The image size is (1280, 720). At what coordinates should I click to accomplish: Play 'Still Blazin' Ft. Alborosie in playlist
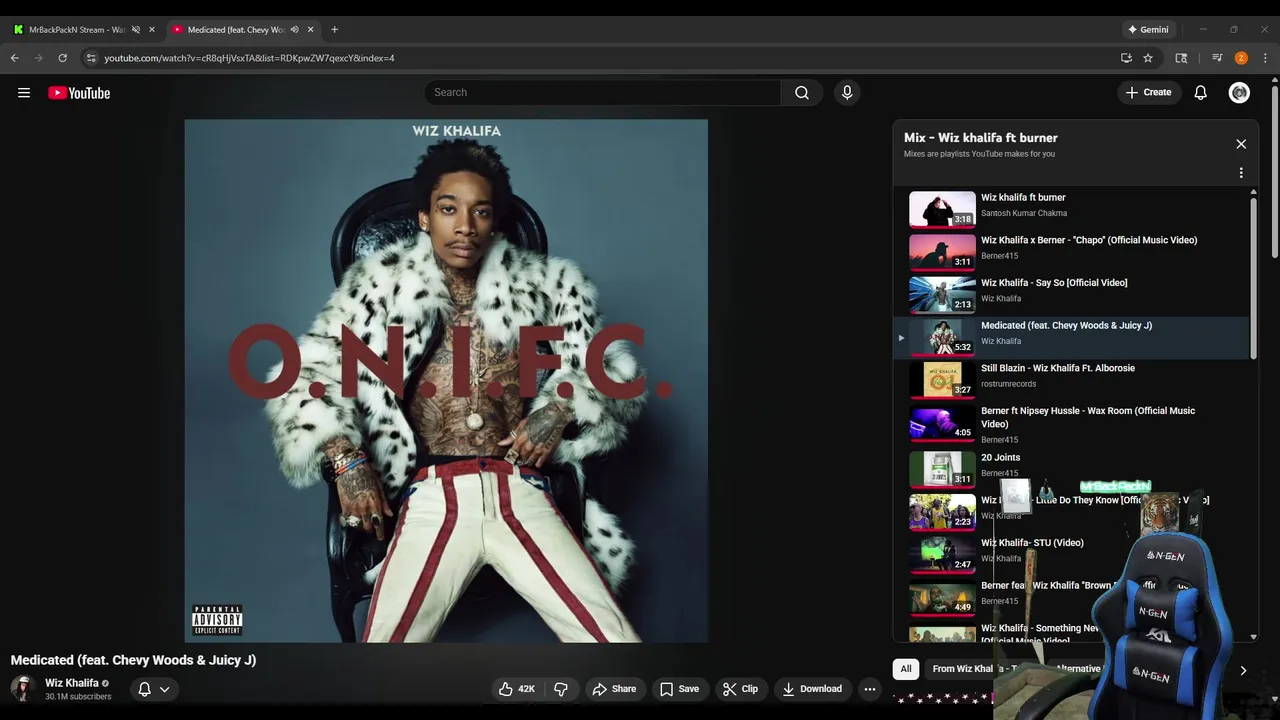1072,380
